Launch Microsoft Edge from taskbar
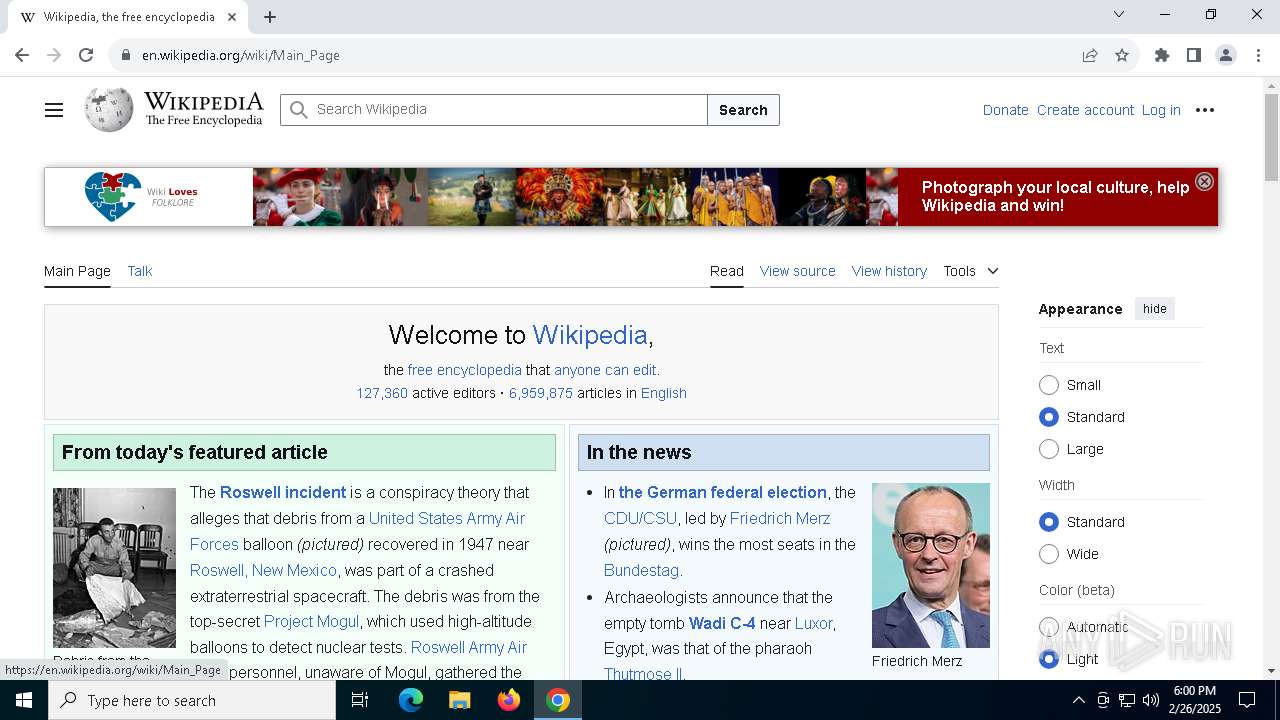 click(x=411, y=700)
